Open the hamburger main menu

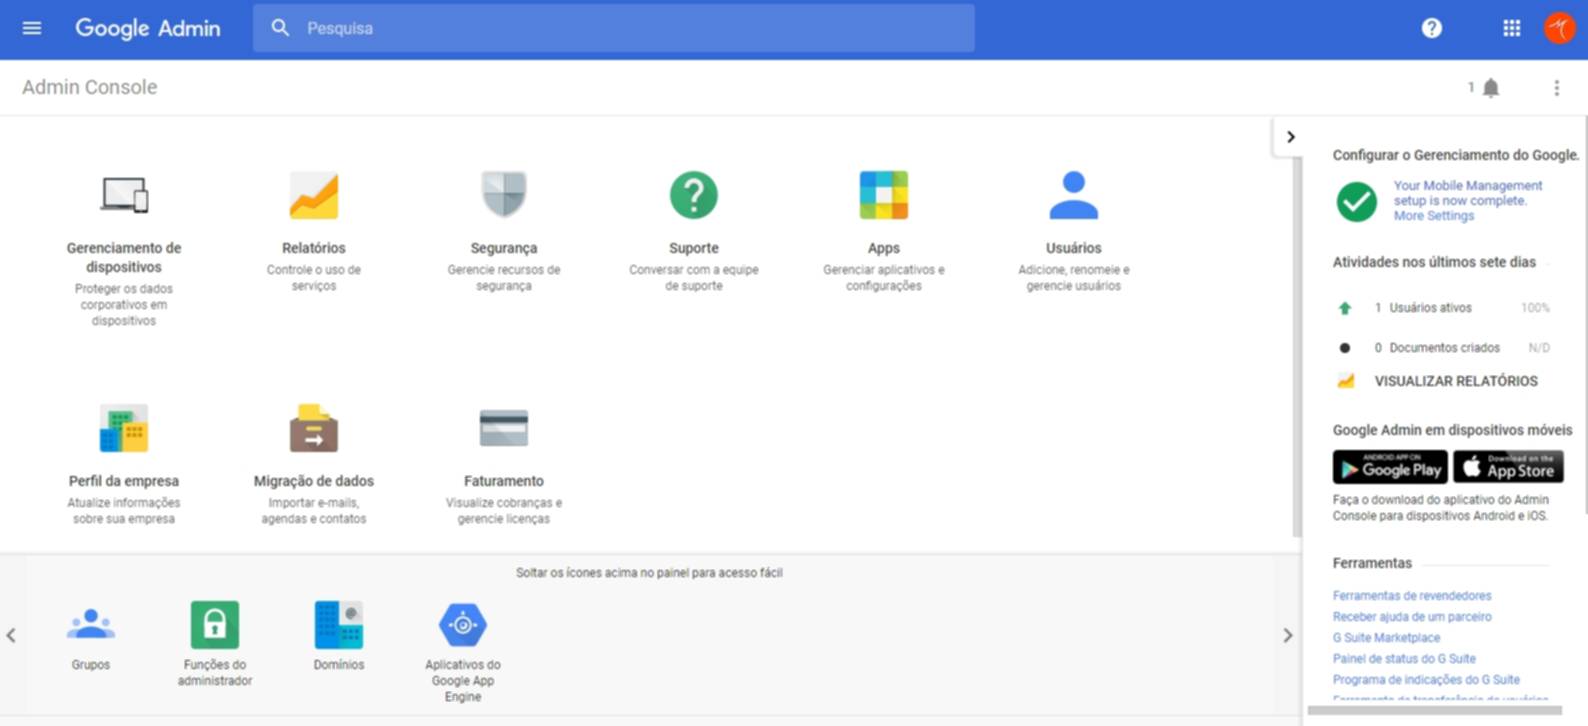tap(32, 28)
